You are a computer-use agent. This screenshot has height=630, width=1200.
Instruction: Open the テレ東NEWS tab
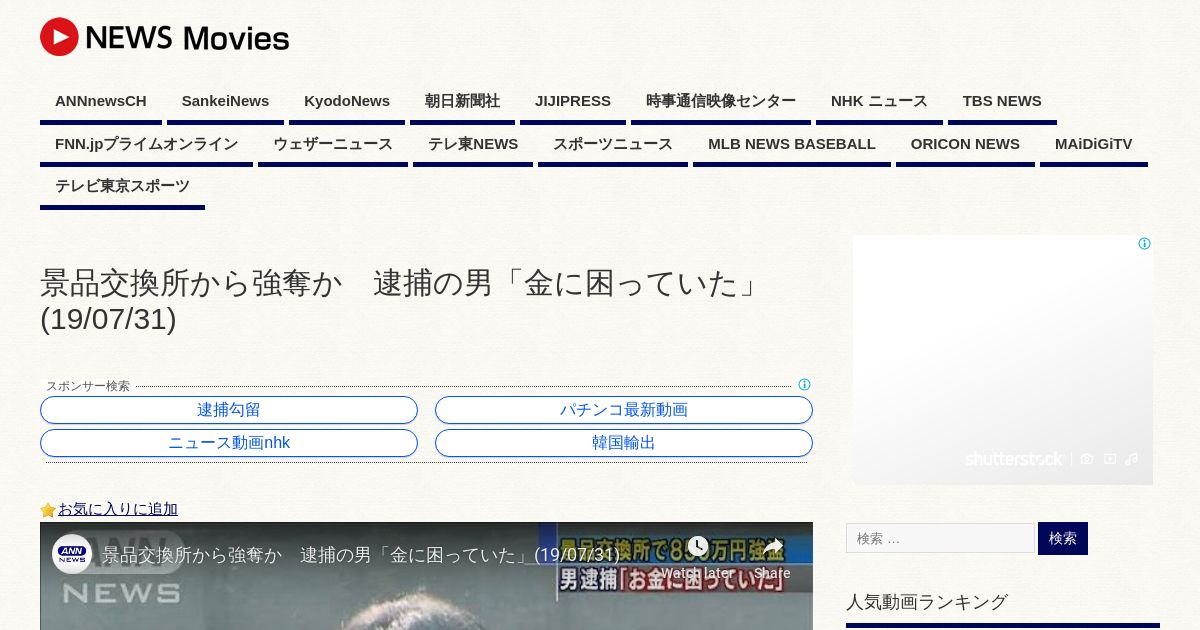coord(473,144)
